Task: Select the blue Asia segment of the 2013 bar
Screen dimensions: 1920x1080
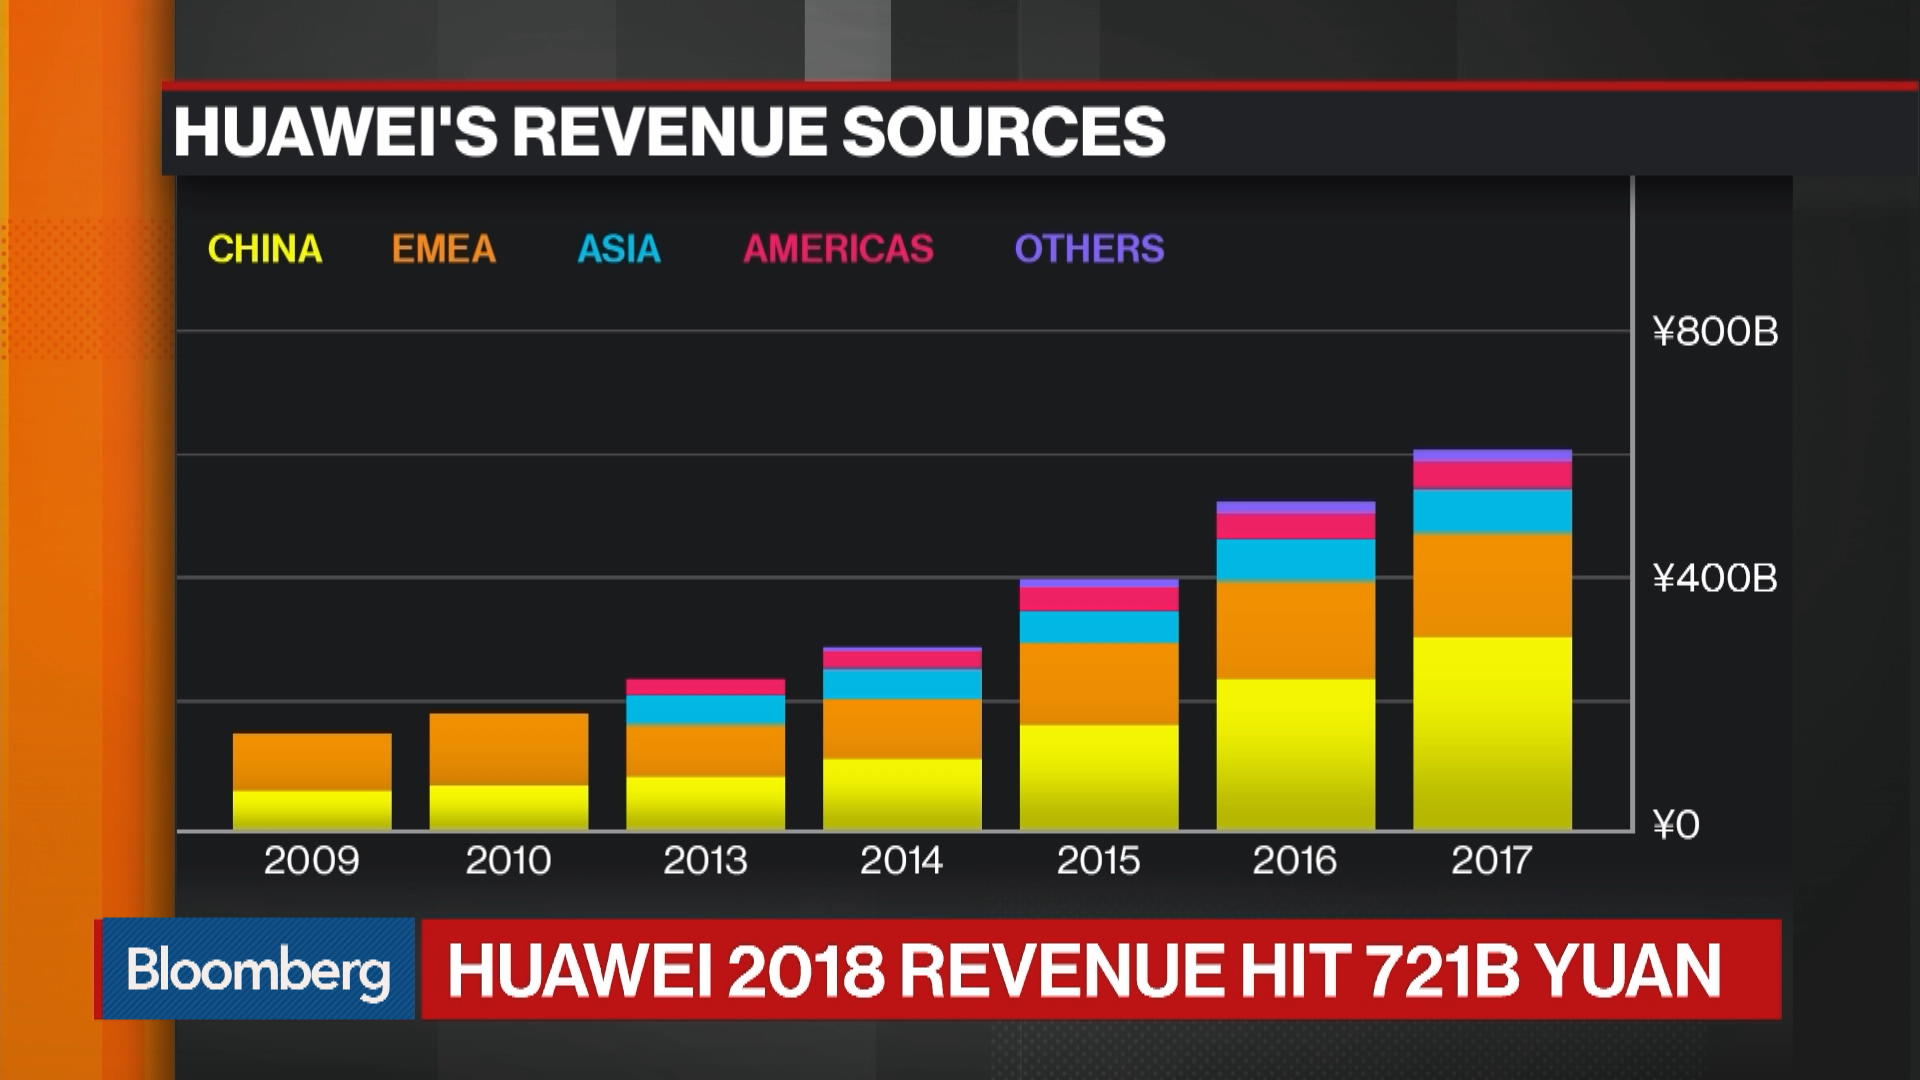Action: [x=705, y=710]
